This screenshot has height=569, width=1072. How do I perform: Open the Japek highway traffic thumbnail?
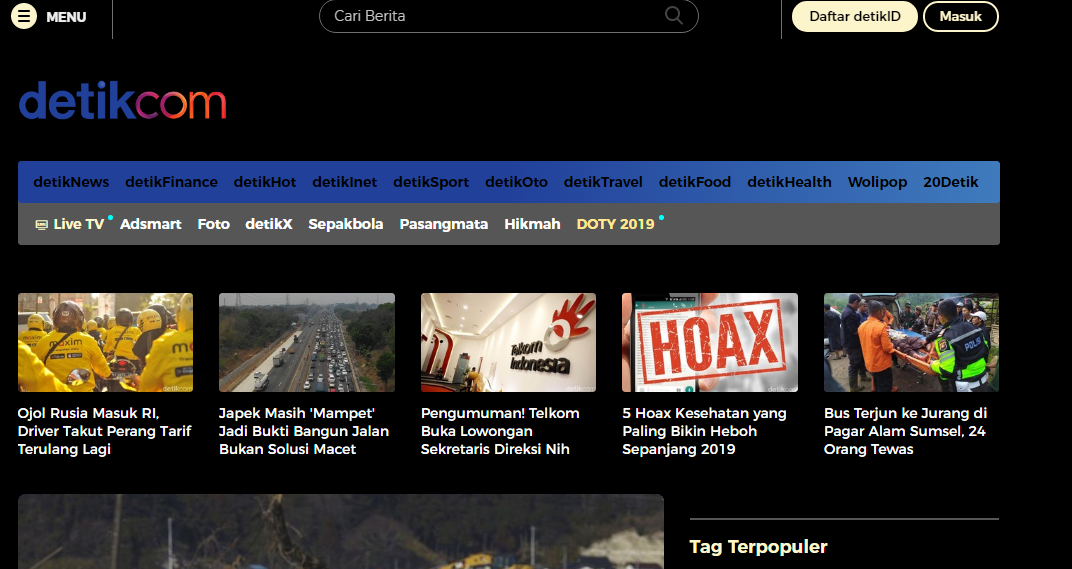point(307,343)
